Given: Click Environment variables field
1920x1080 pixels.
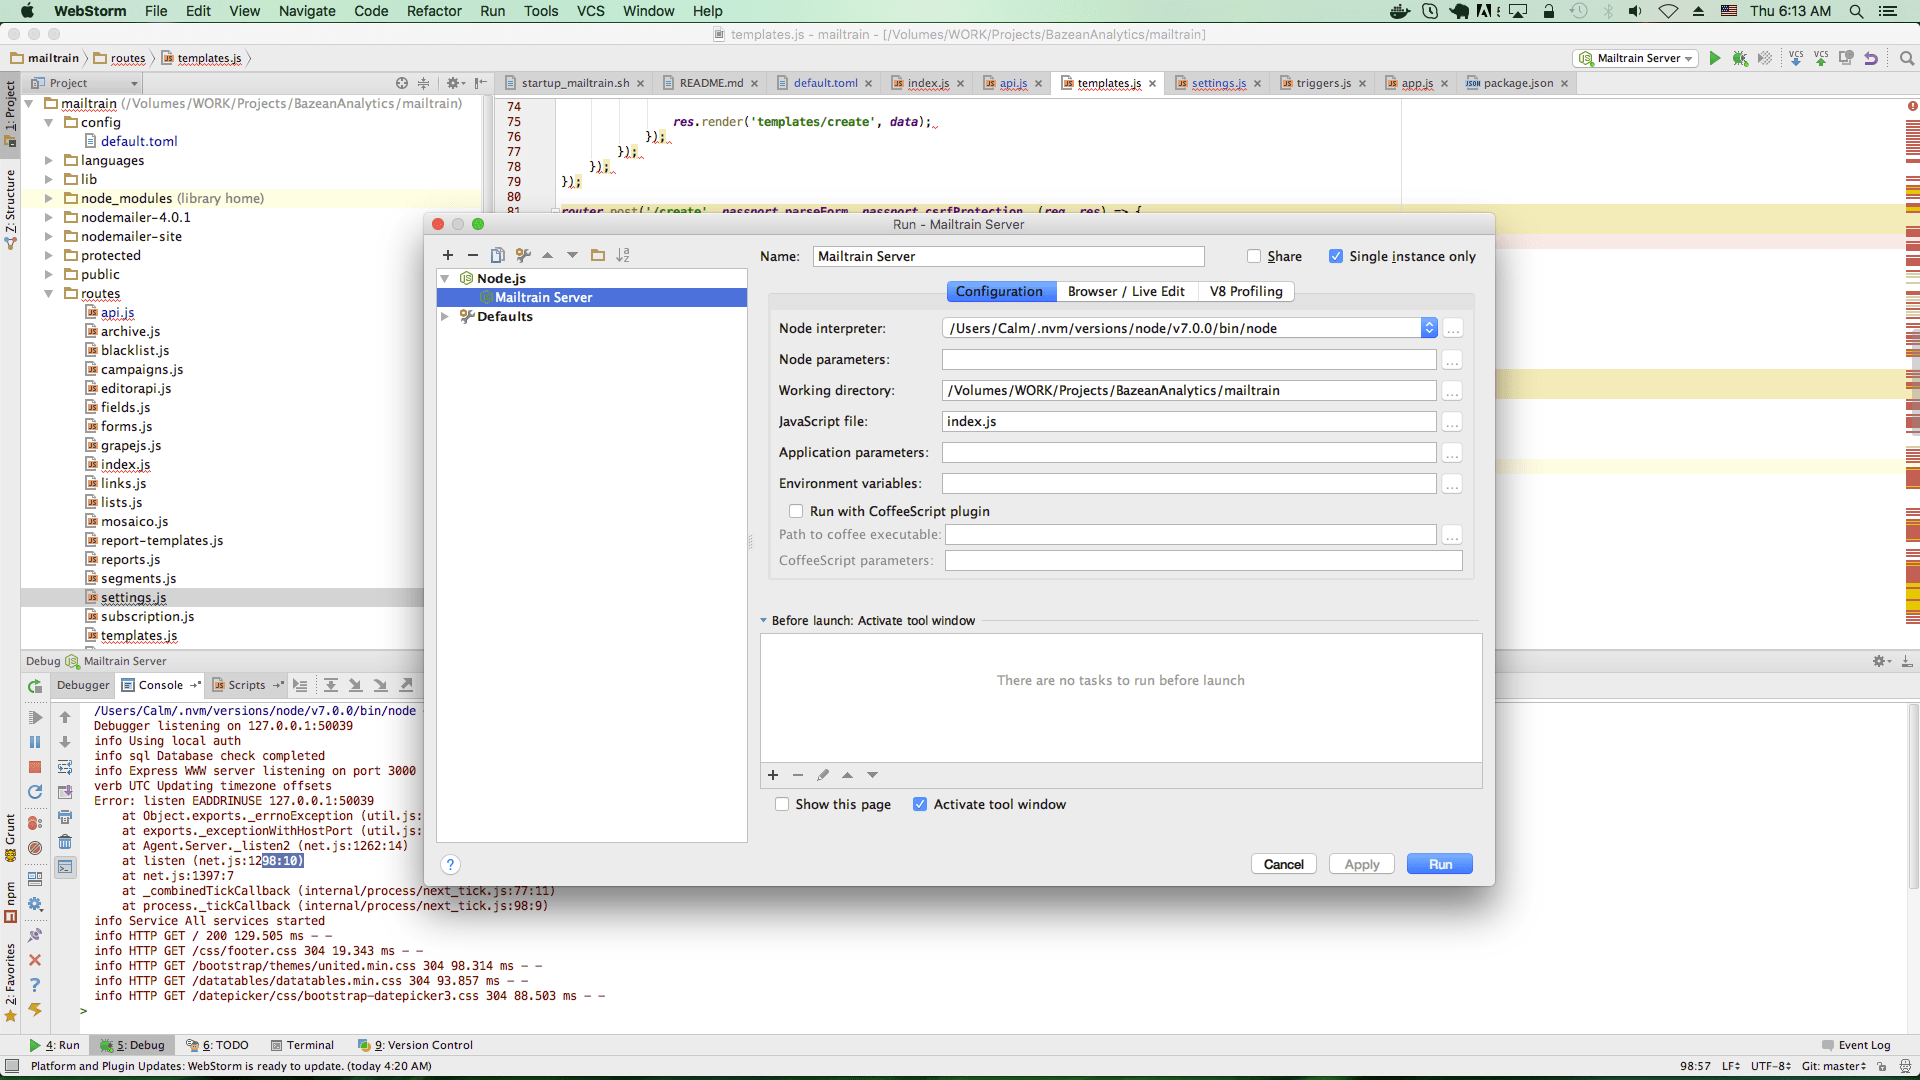Looking at the screenshot, I should coord(1189,484).
